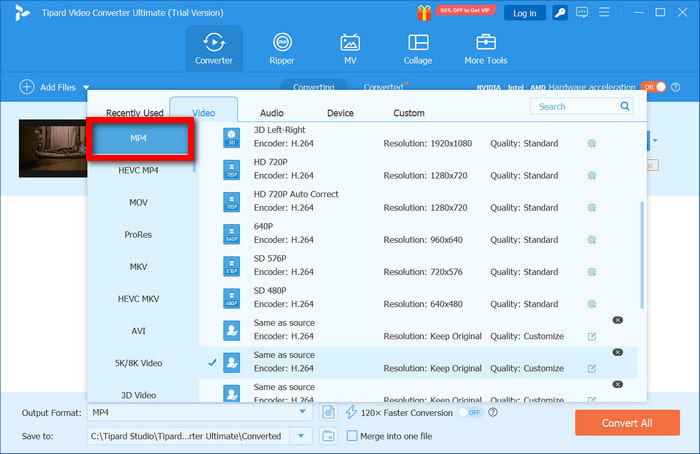
Task: Switch to the Video tab
Action: 204,112
